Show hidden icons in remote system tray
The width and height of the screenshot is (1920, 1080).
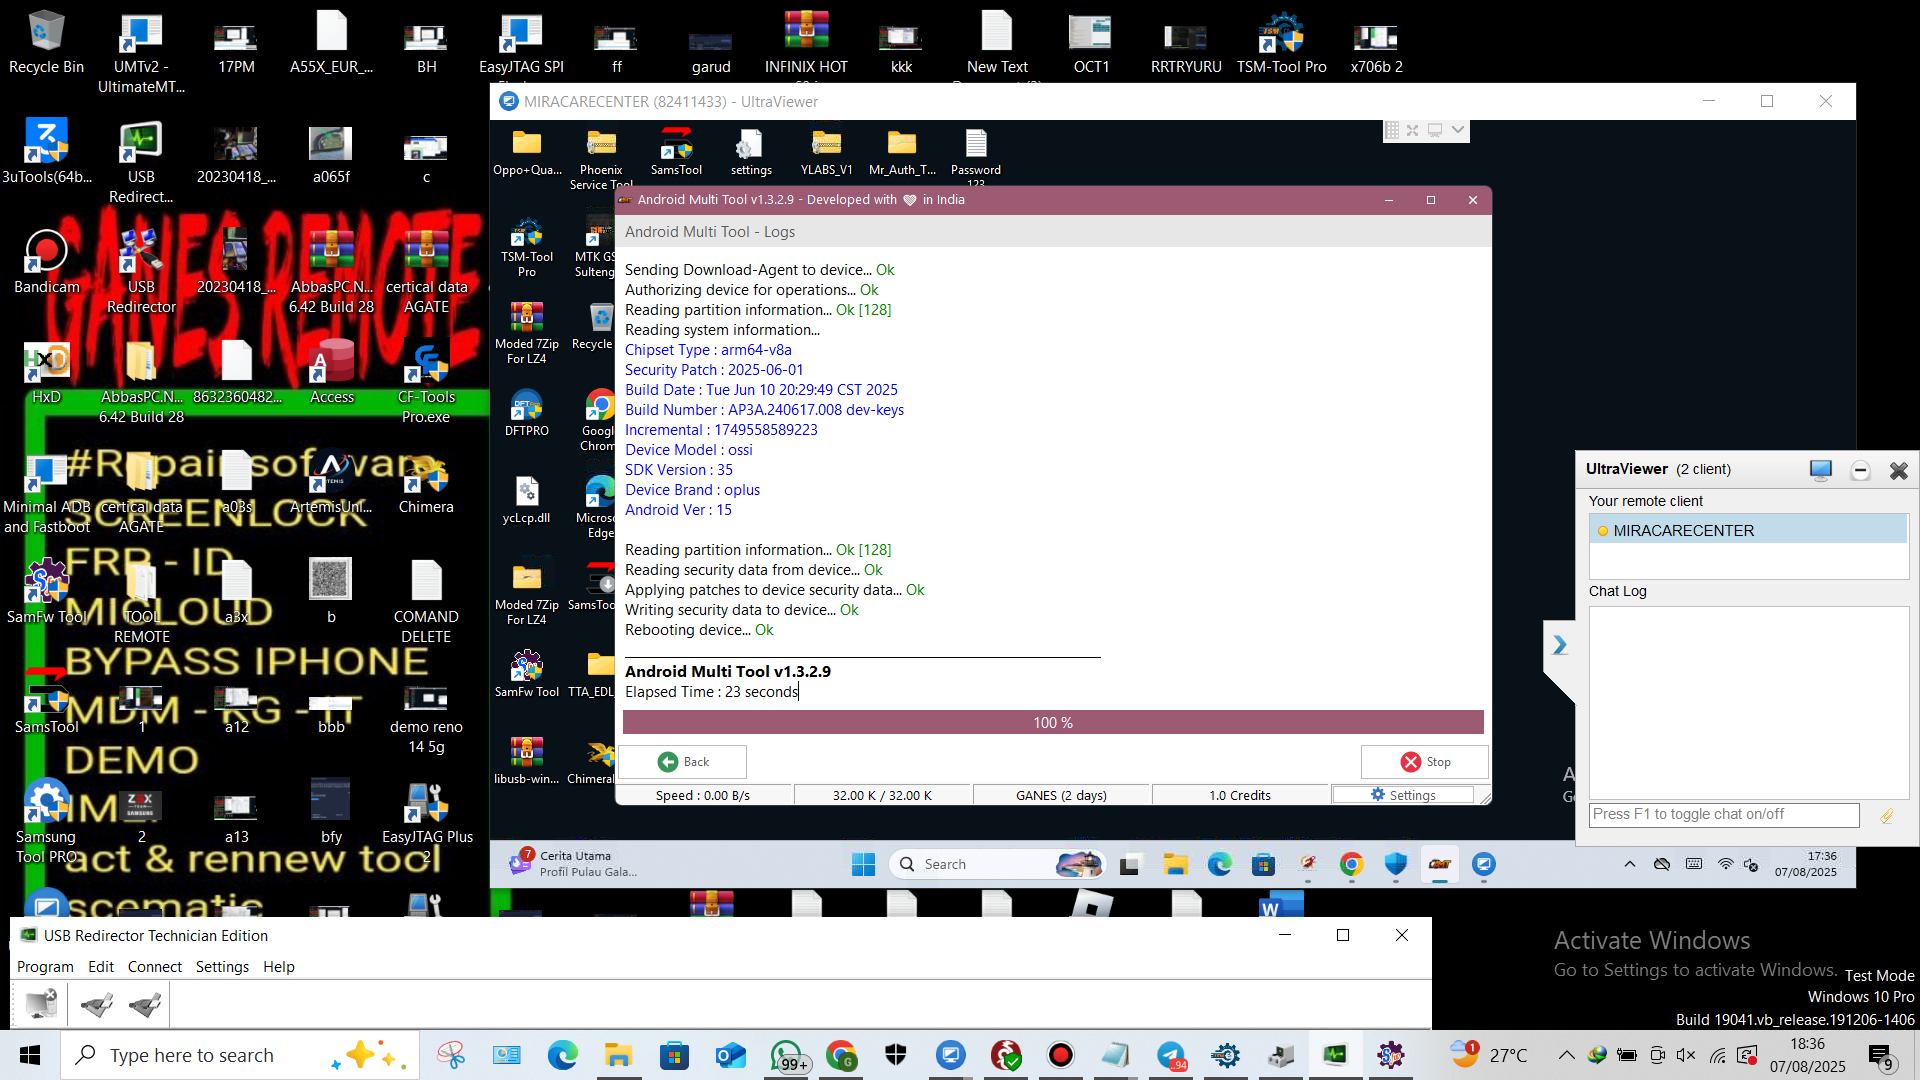pyautogui.click(x=1630, y=864)
